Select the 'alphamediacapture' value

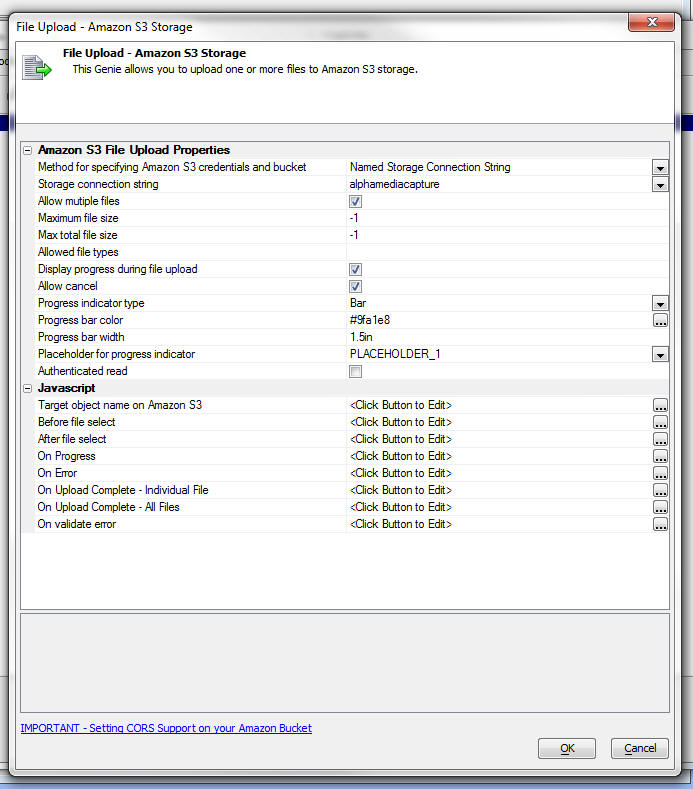tap(395, 184)
